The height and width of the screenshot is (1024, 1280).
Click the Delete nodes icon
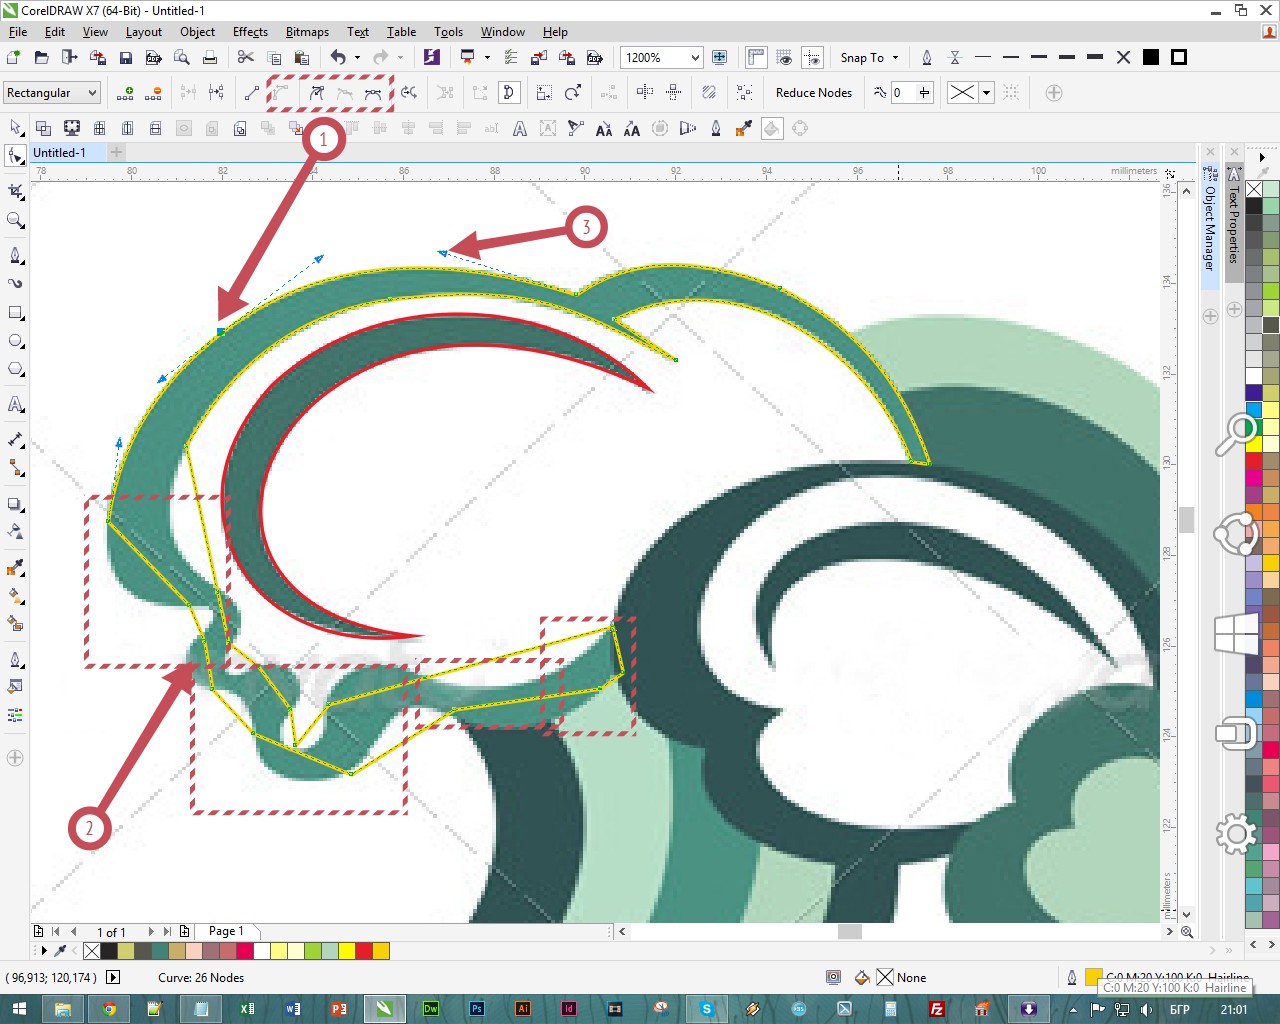pos(153,93)
